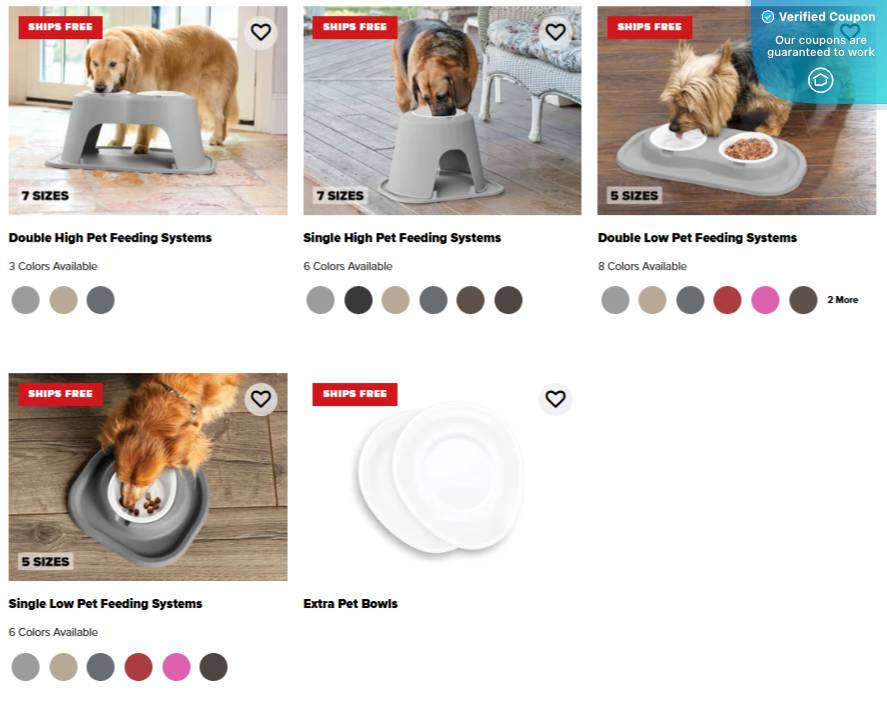The height and width of the screenshot is (707, 887).
Task: Open the Extra Pet Bowls product link
Action: pos(350,604)
